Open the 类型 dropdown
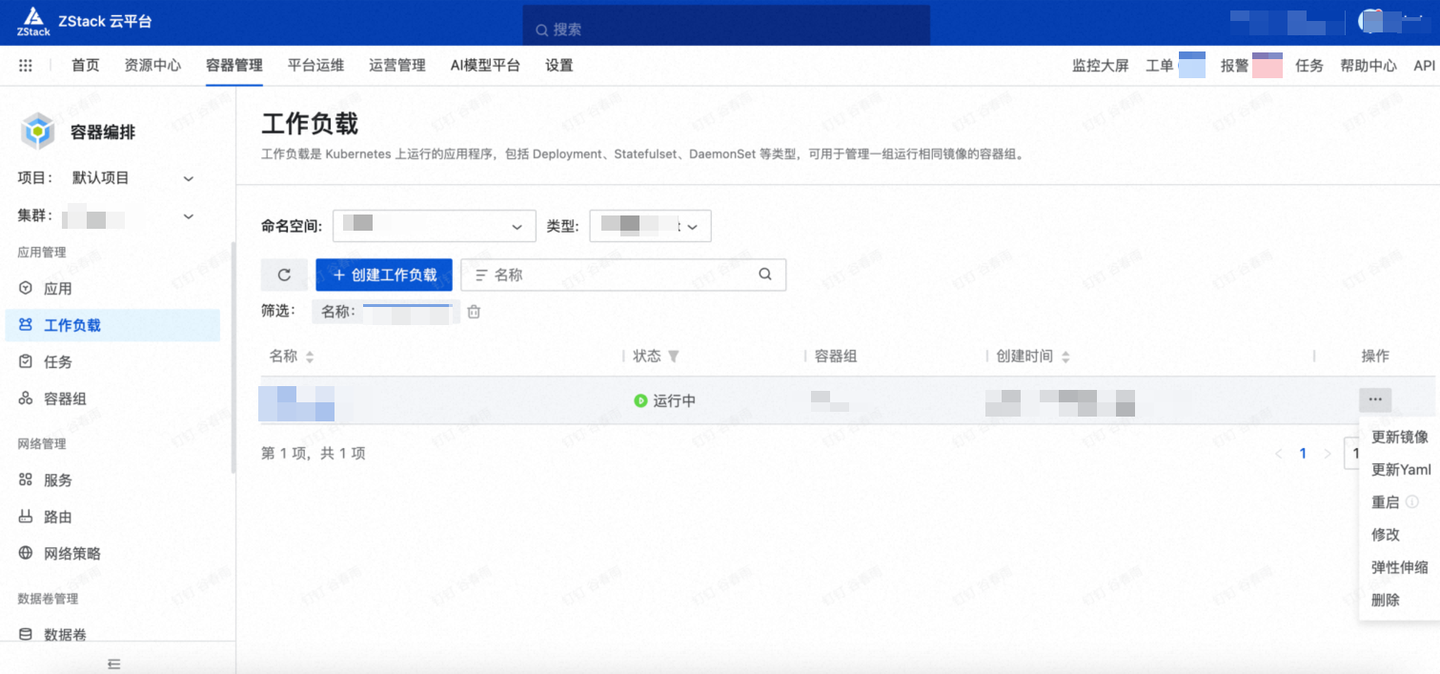Image resolution: width=1440 pixels, height=674 pixels. pyautogui.click(x=650, y=226)
